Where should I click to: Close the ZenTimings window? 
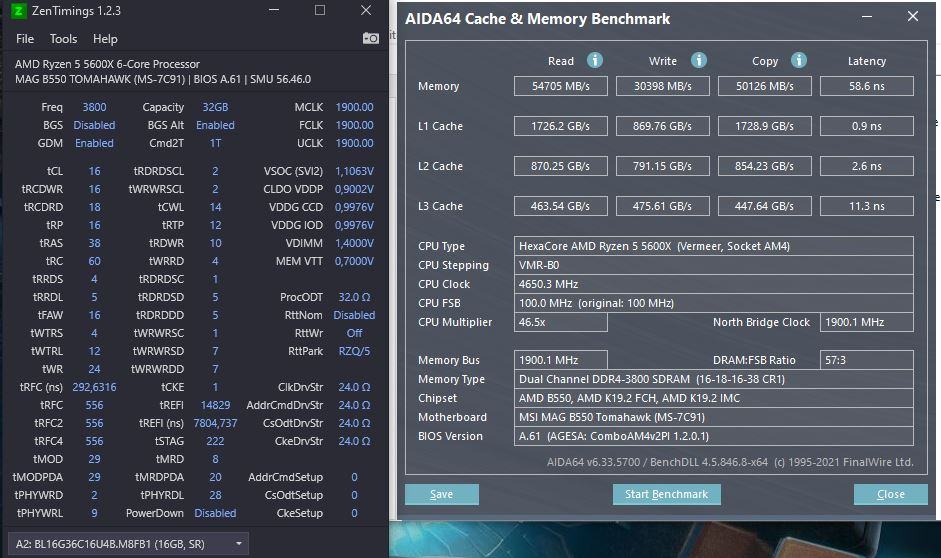[x=366, y=10]
